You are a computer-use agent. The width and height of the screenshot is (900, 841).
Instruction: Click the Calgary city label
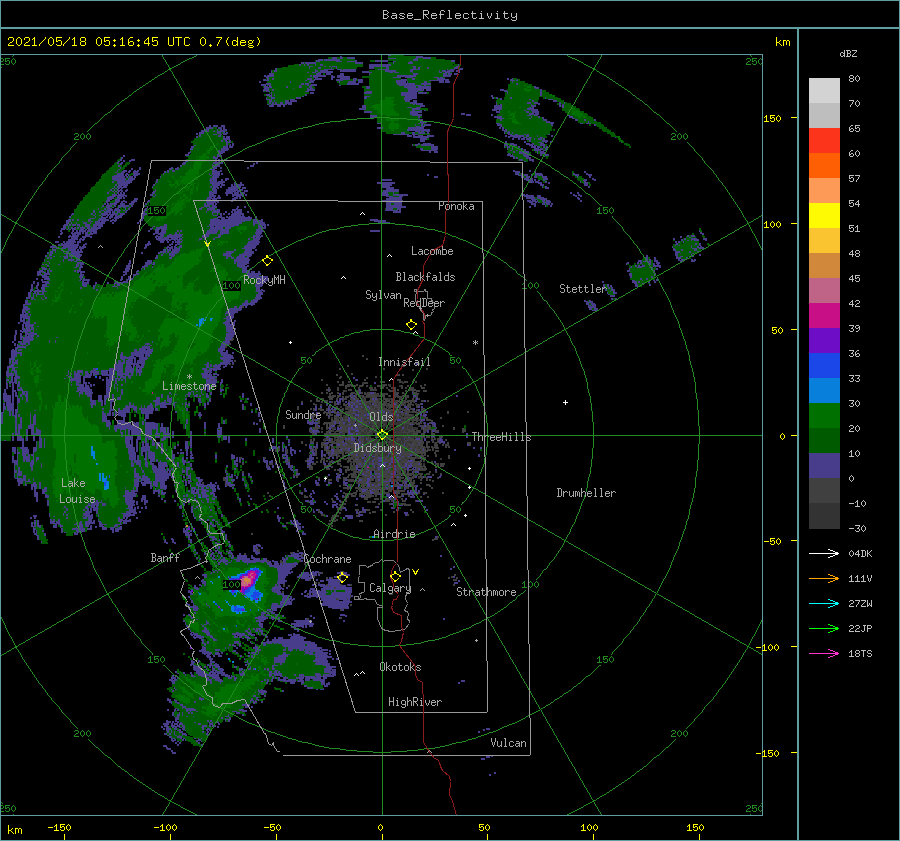(x=390, y=588)
